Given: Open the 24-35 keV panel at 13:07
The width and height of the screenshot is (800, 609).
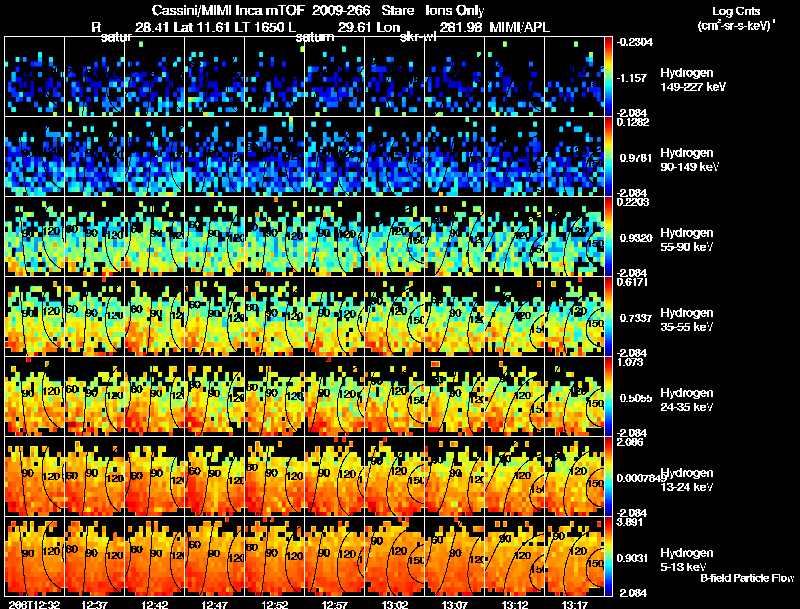Looking at the screenshot, I should [455, 397].
